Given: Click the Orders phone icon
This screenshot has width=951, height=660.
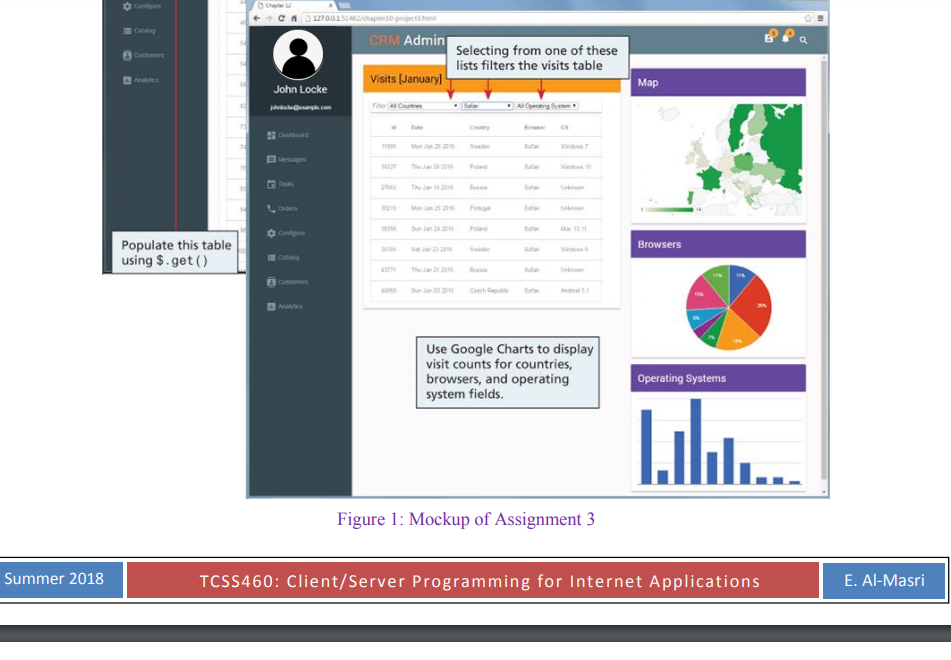Looking at the screenshot, I should pos(271,209).
